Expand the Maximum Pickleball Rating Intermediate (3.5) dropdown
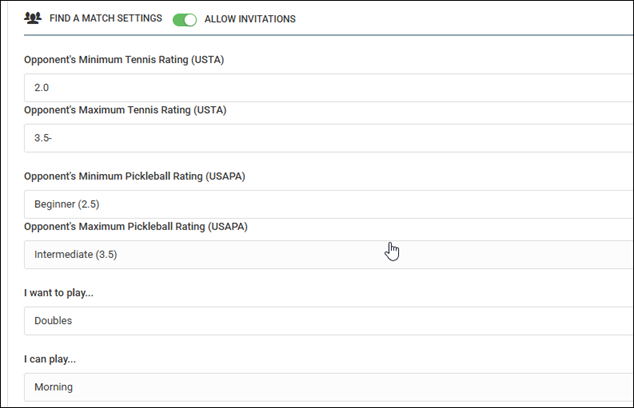The height and width of the screenshot is (408, 634). click(328, 254)
